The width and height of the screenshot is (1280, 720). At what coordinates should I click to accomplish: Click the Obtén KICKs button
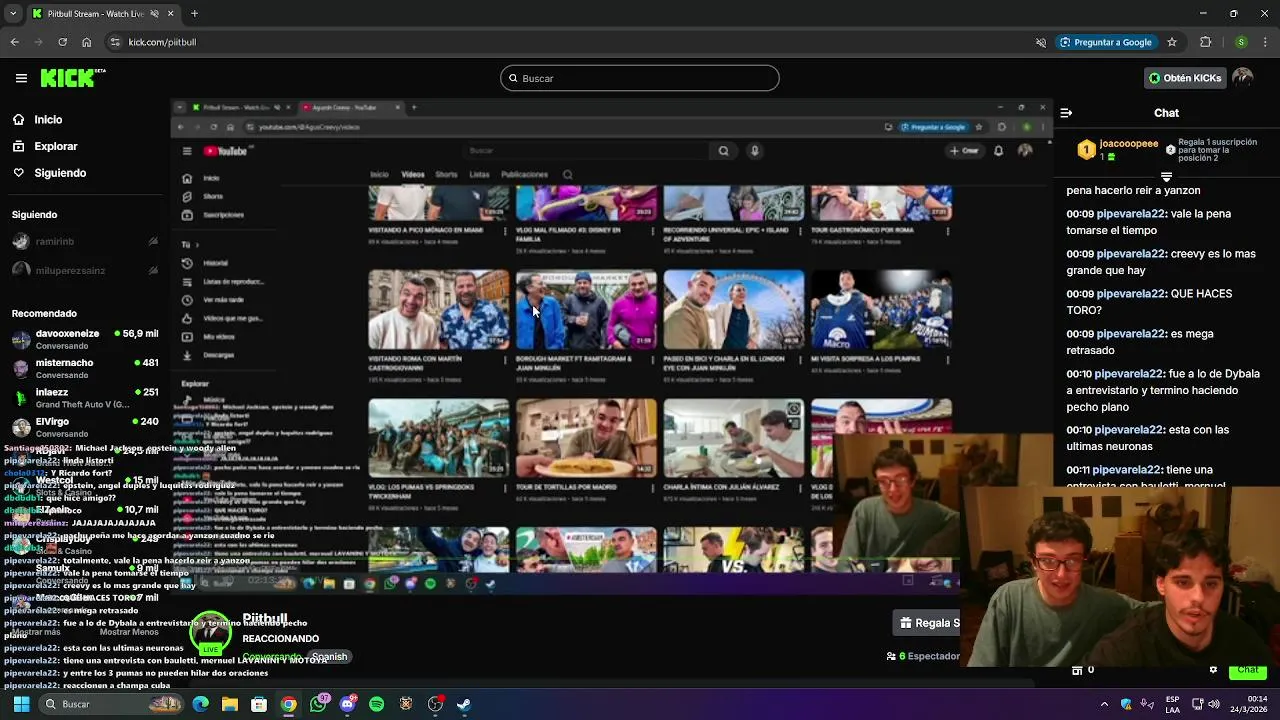[x=1185, y=78]
